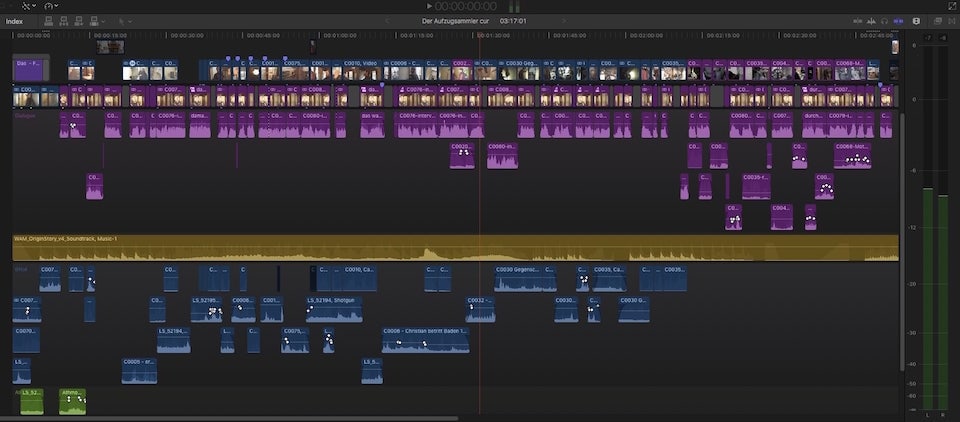This screenshot has height=422, width=960.
Task: Open clip appearance options
Action: (x=914, y=21)
